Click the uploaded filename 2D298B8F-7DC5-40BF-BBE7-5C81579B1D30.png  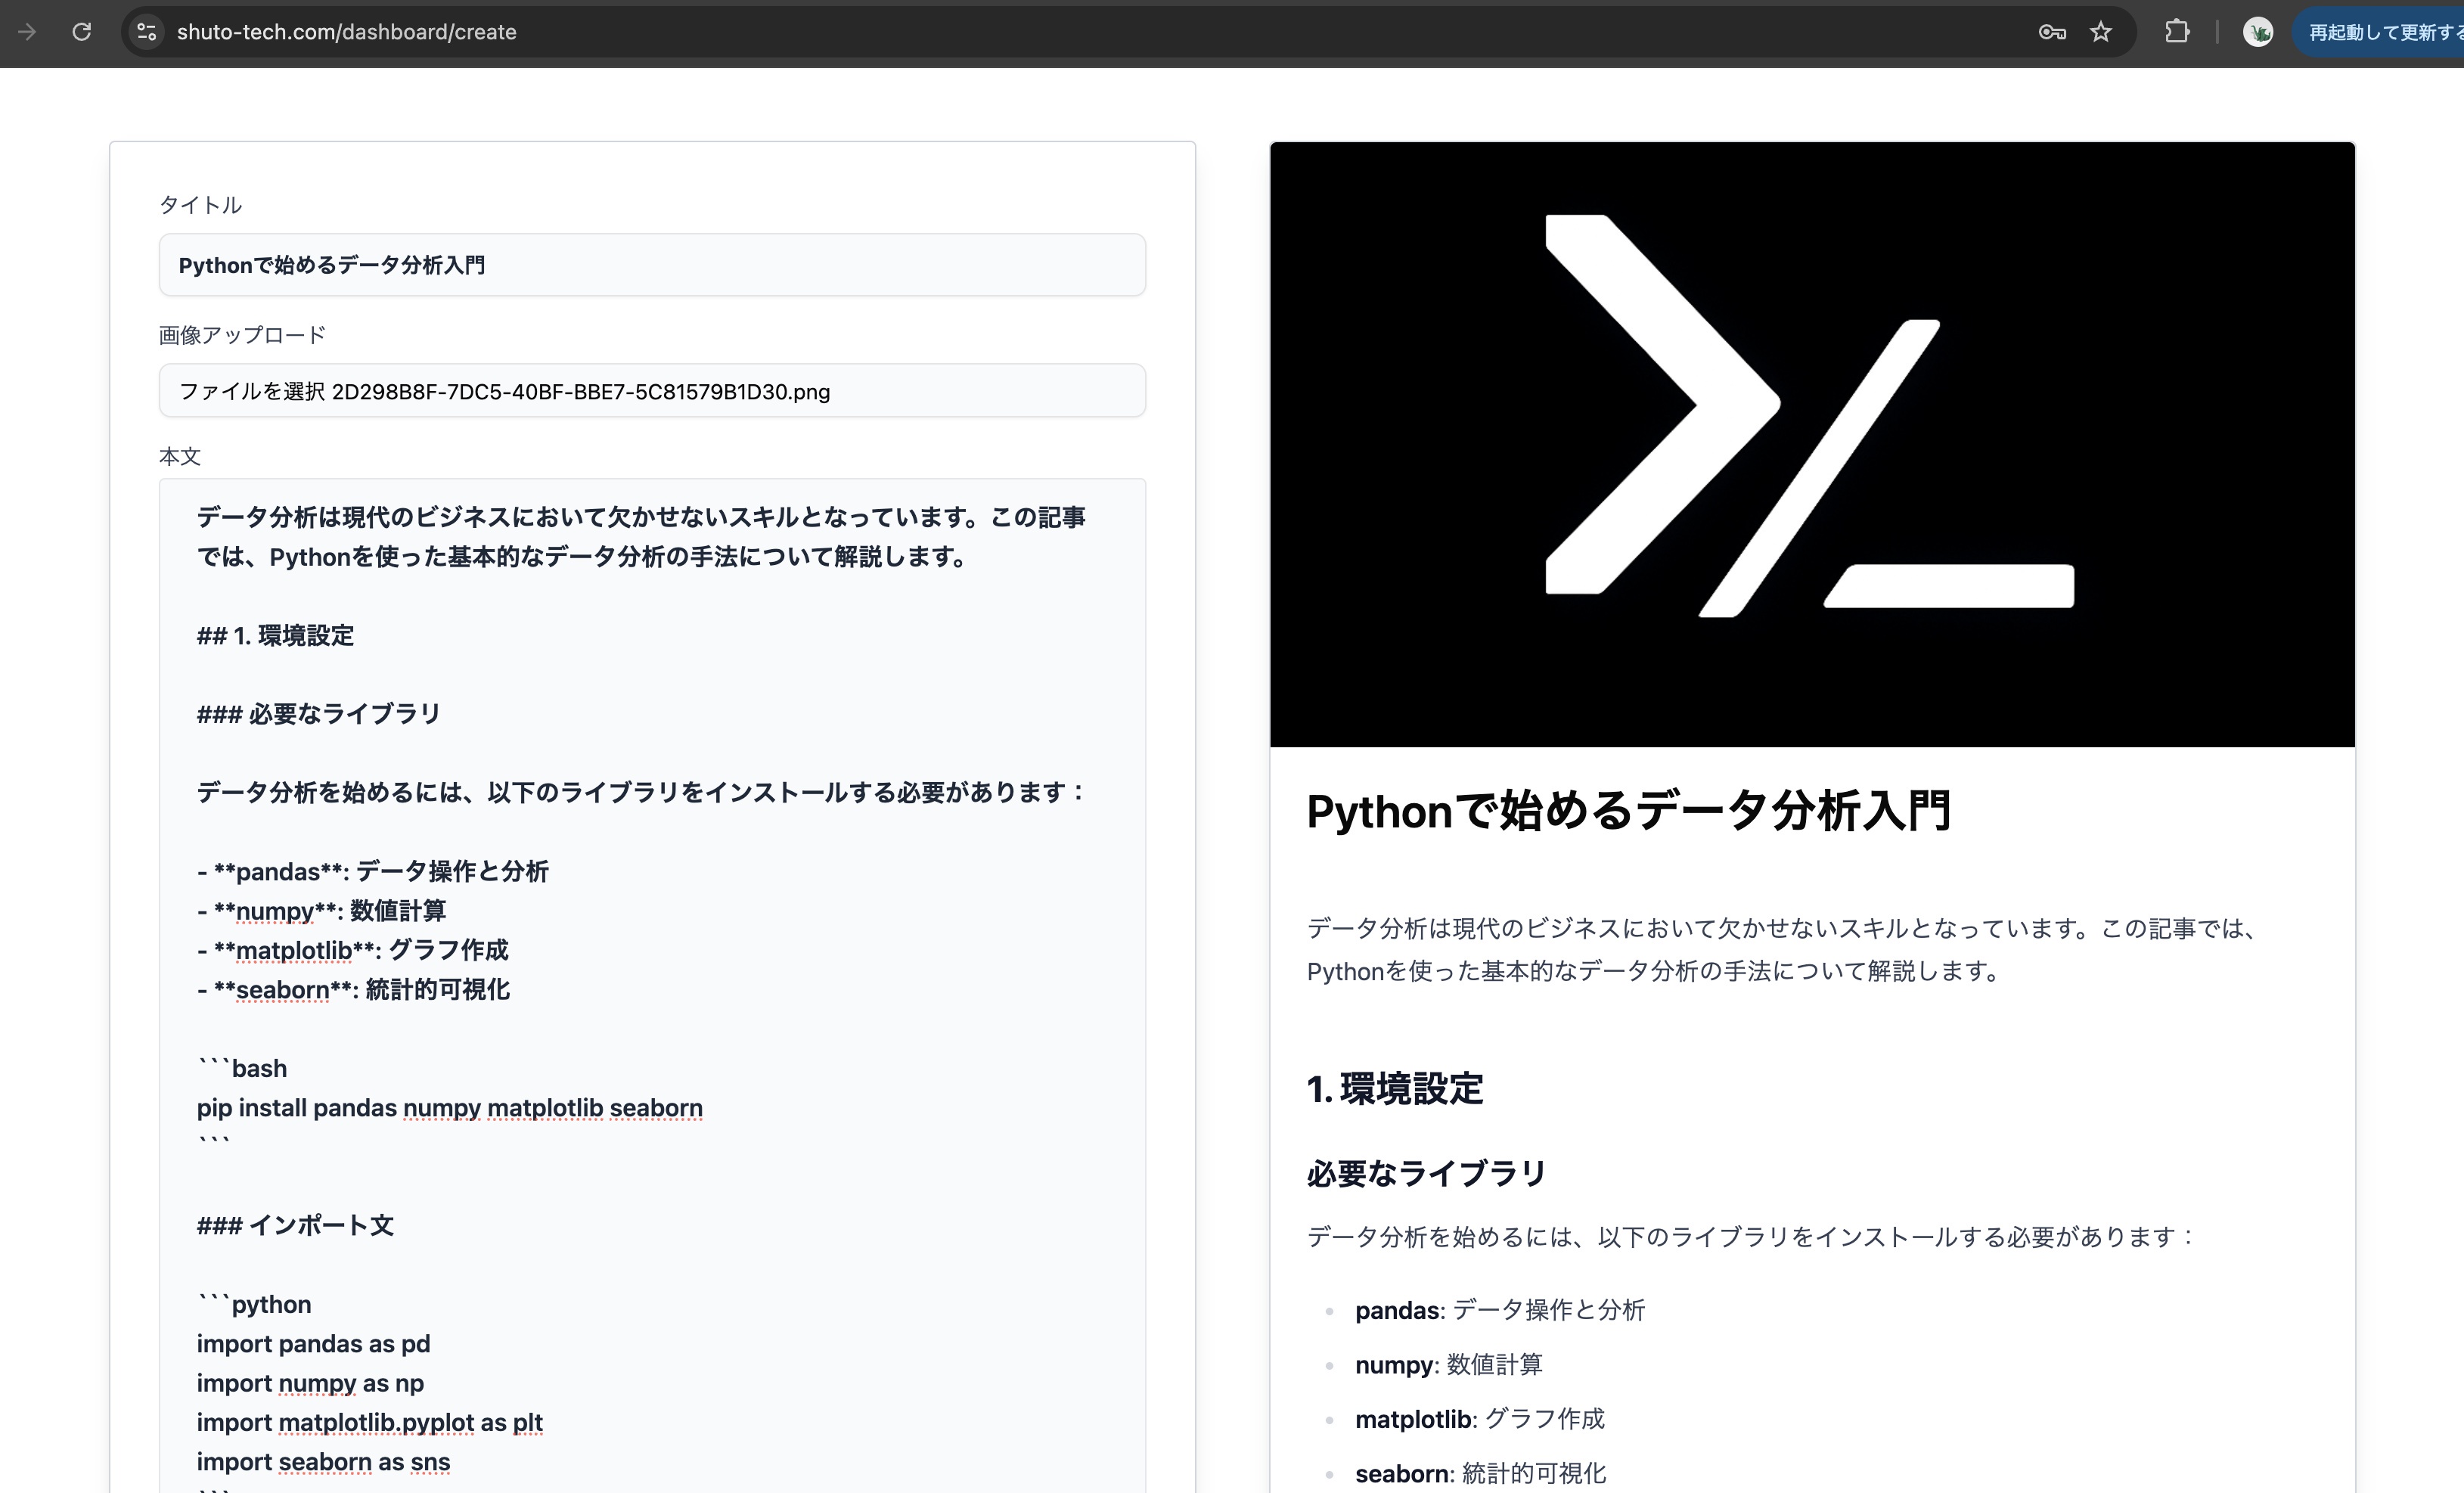(581, 391)
